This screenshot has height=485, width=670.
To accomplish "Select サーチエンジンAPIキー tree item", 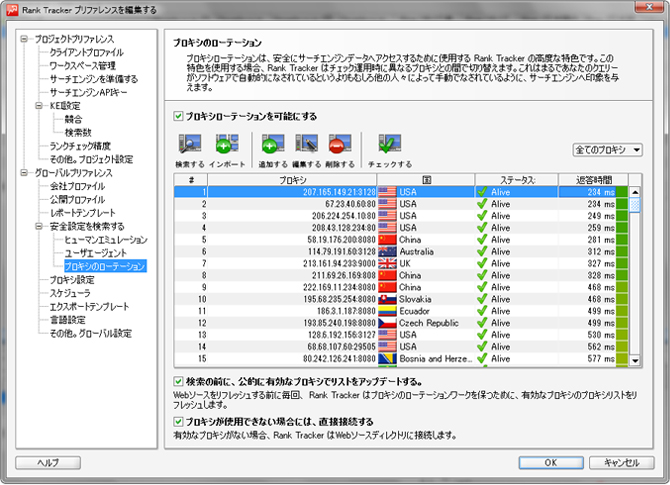I will (x=88, y=92).
